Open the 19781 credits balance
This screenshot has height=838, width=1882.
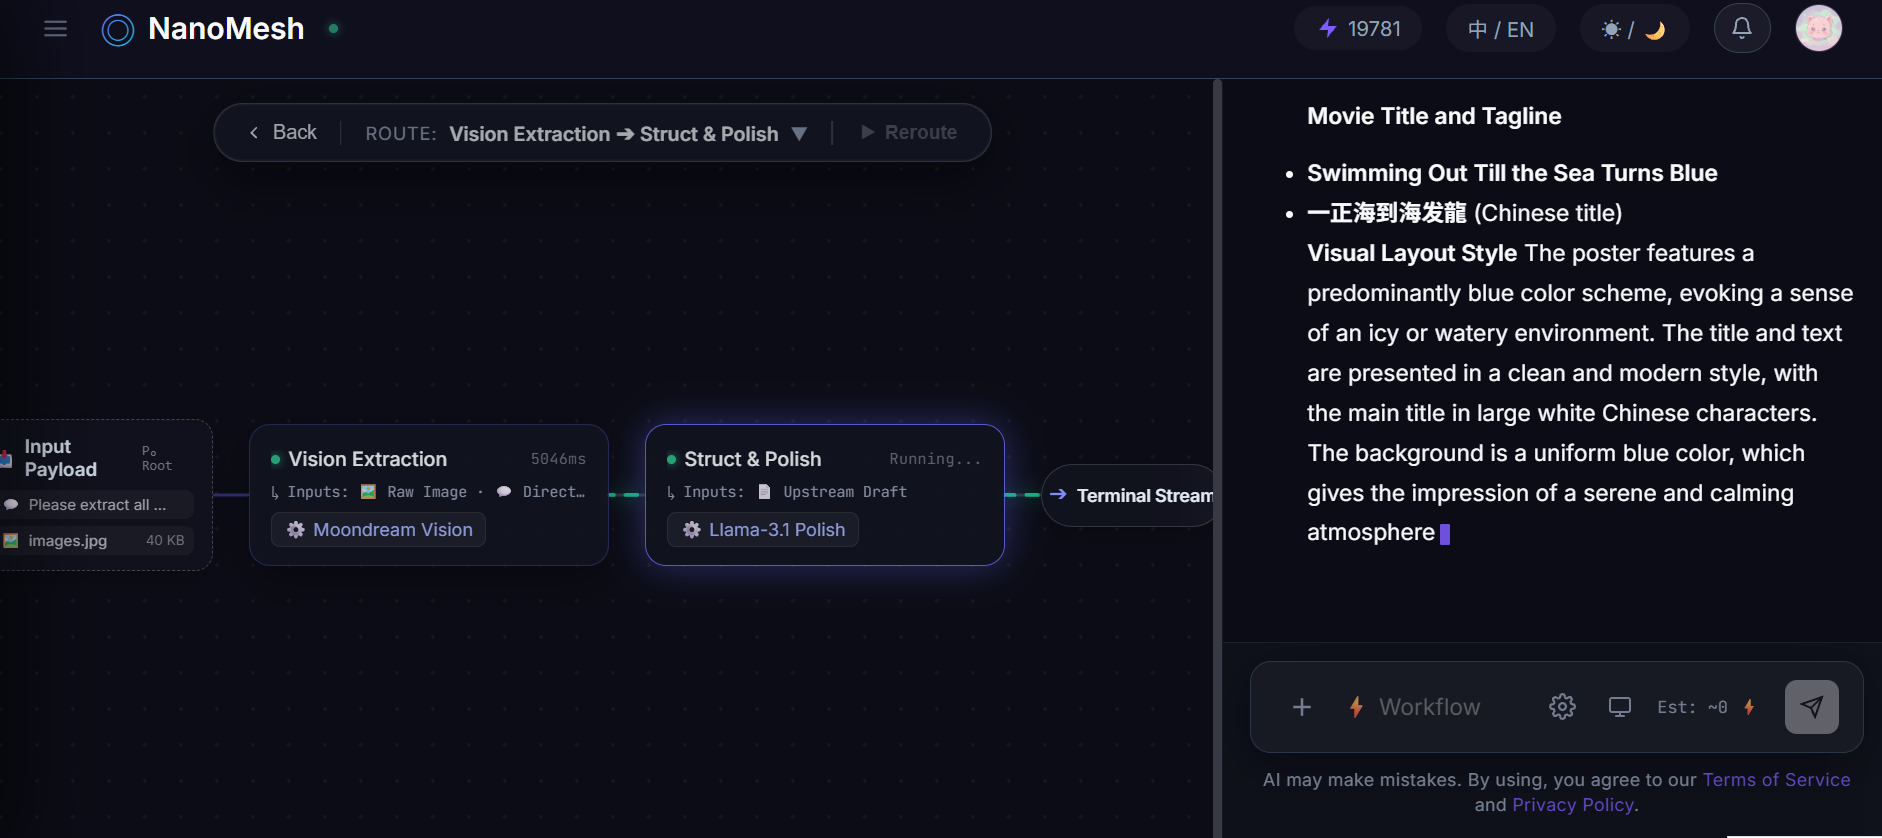point(1358,29)
